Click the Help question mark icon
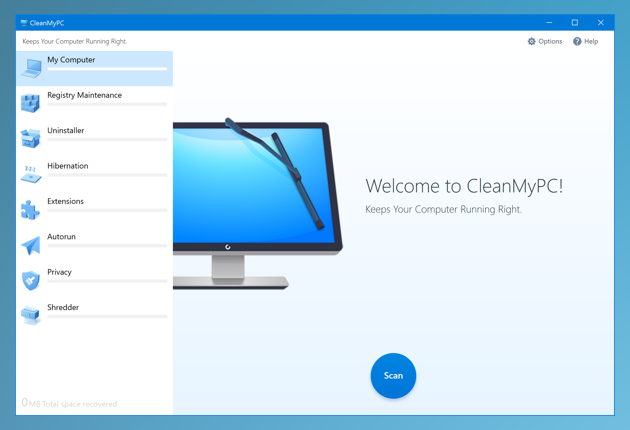 point(577,41)
